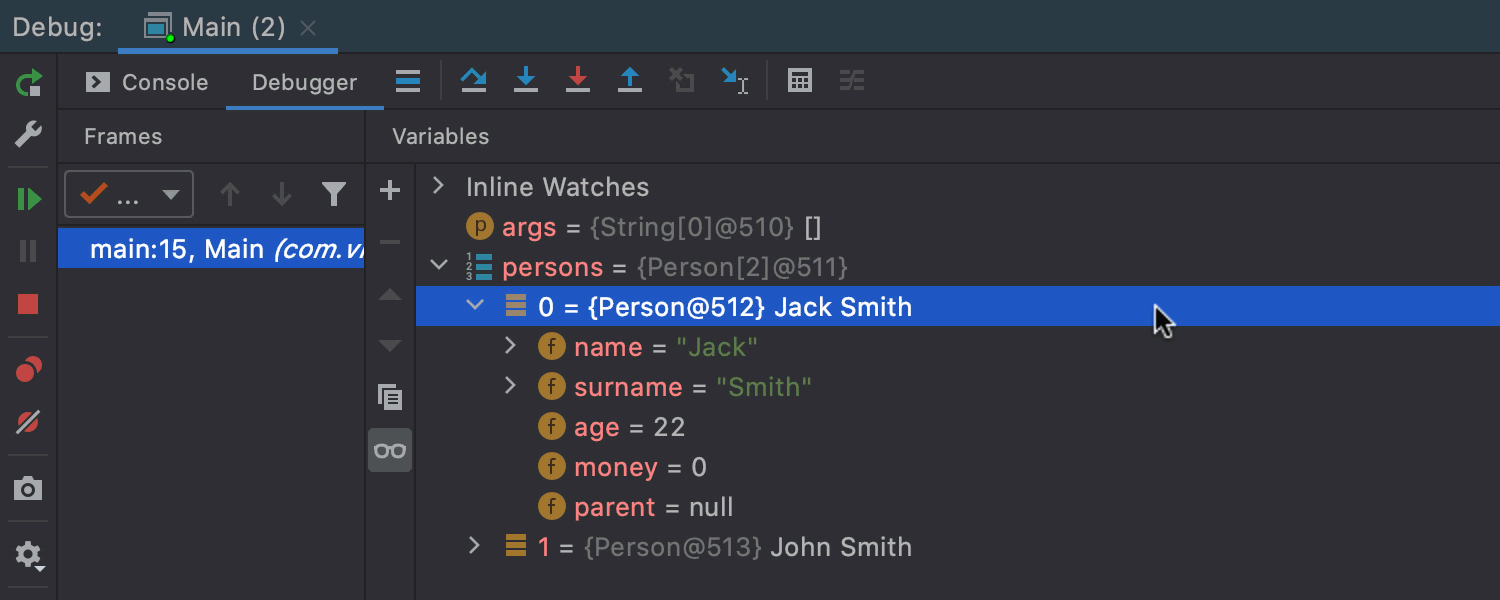This screenshot has height=600, width=1500.
Task: Select the age = 22 field
Action: pos(957,427)
